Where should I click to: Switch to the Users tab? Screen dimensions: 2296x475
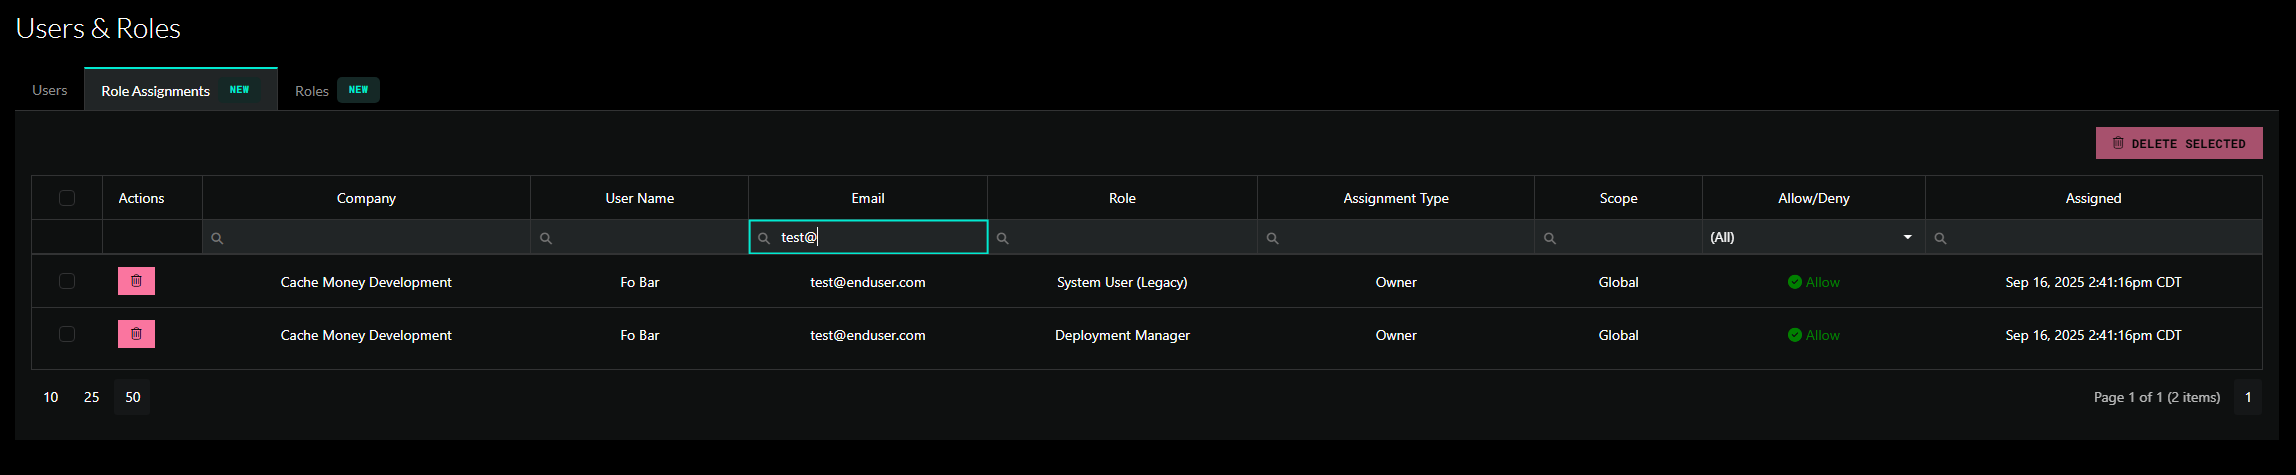click(50, 90)
